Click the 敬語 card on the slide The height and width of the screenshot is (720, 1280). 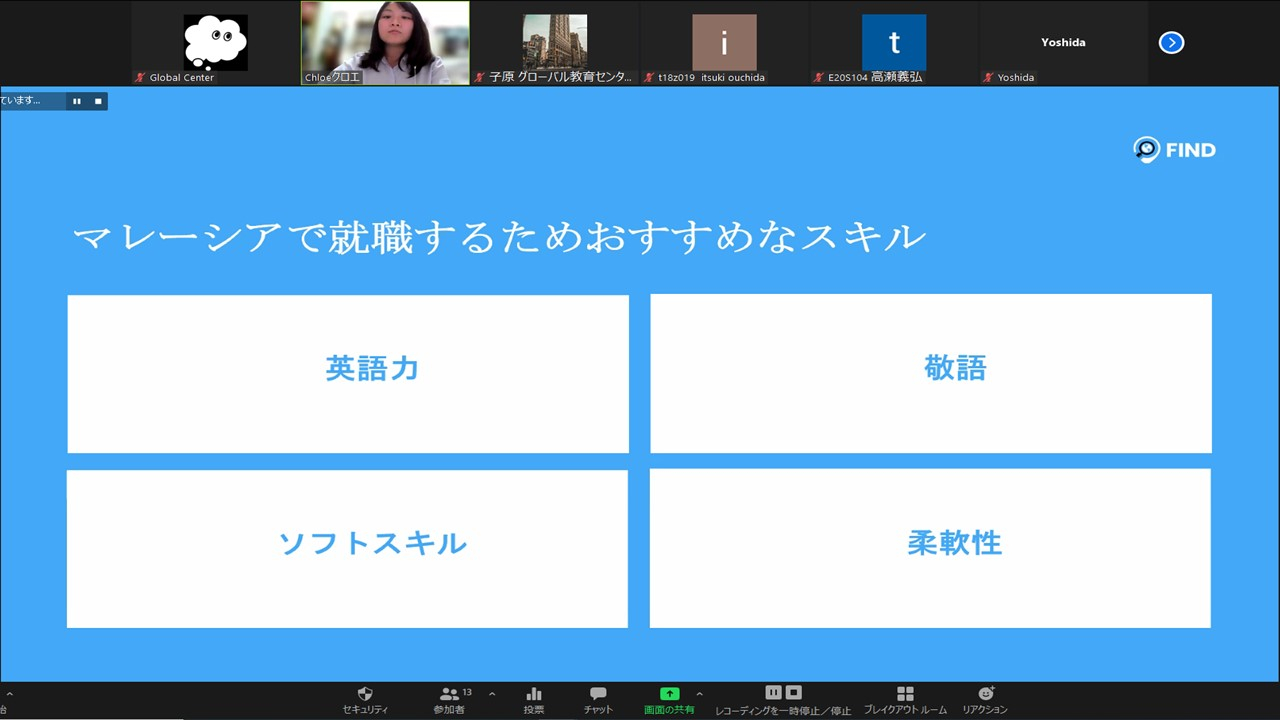click(x=931, y=374)
